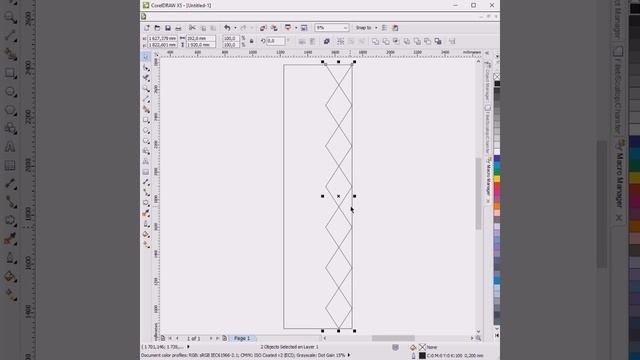Open the Application launcher
Screen dimensions: 640x360
click(288, 28)
